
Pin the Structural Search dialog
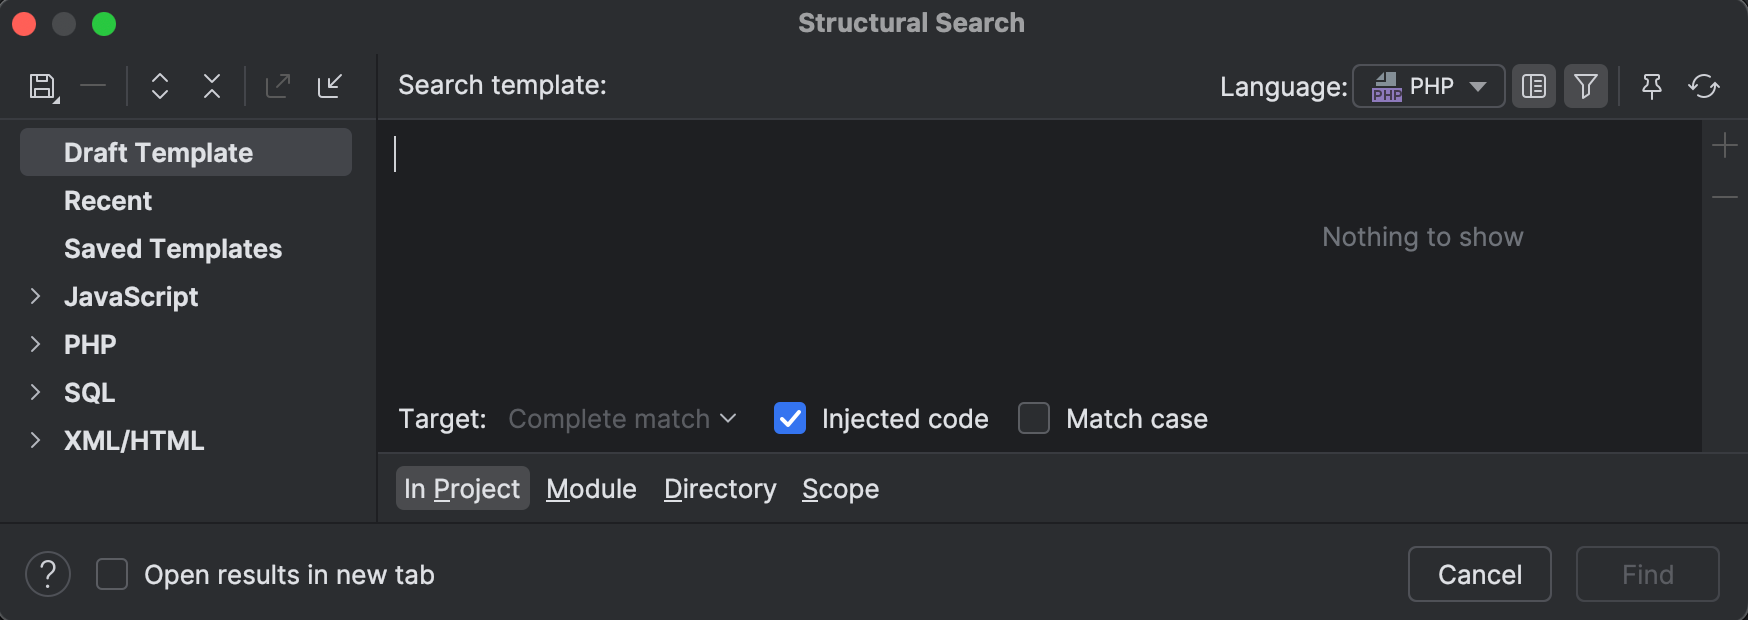(x=1651, y=86)
